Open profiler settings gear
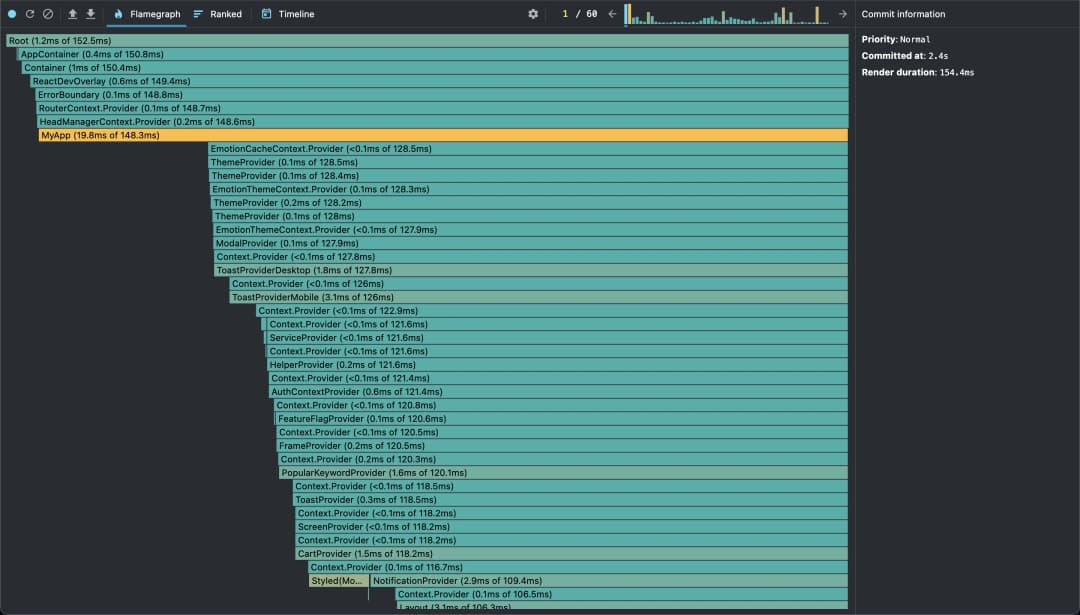This screenshot has width=1080, height=615. click(533, 14)
